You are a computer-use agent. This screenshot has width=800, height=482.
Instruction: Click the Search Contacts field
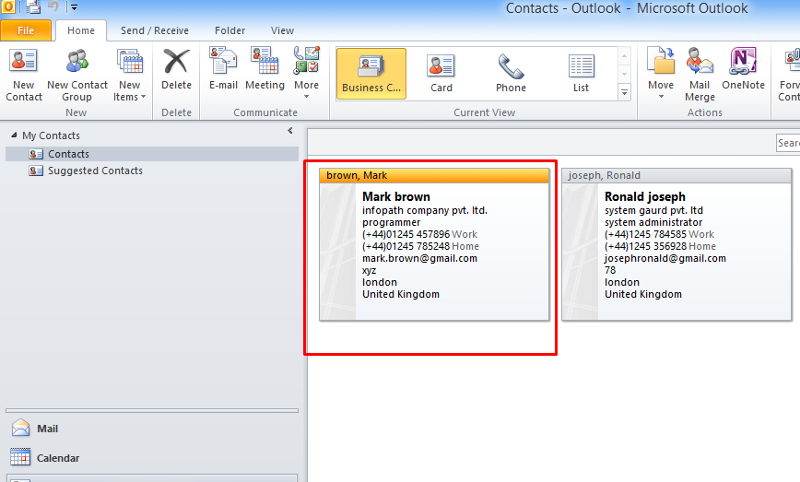(788, 143)
